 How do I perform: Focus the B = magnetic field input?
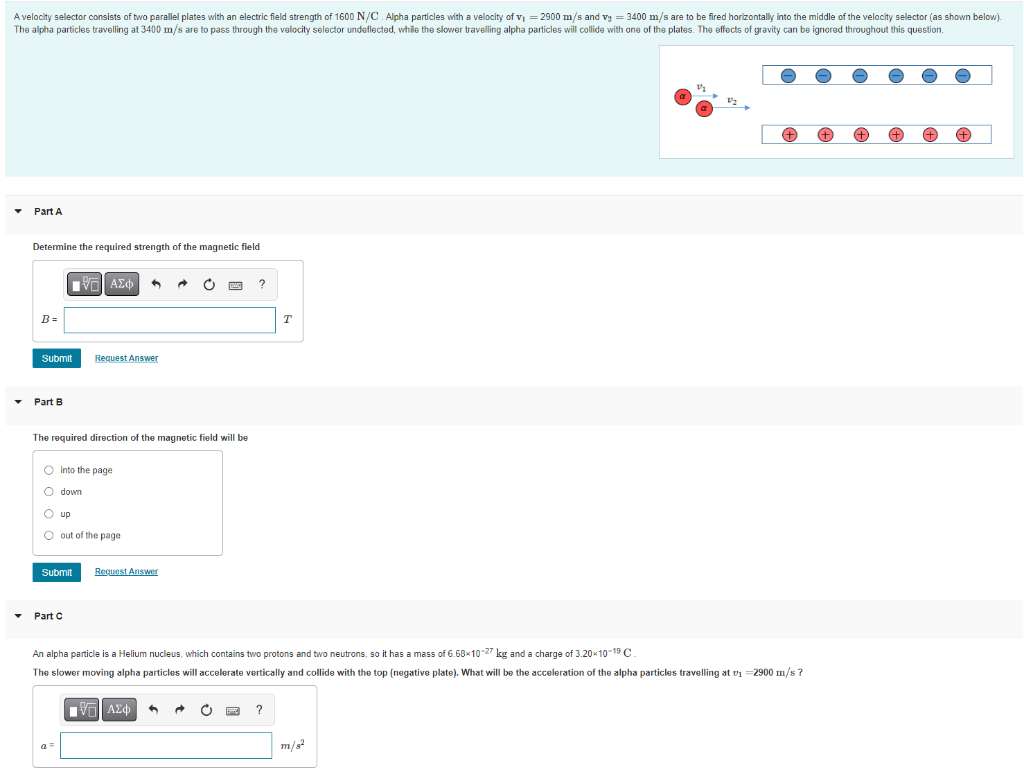[170, 320]
